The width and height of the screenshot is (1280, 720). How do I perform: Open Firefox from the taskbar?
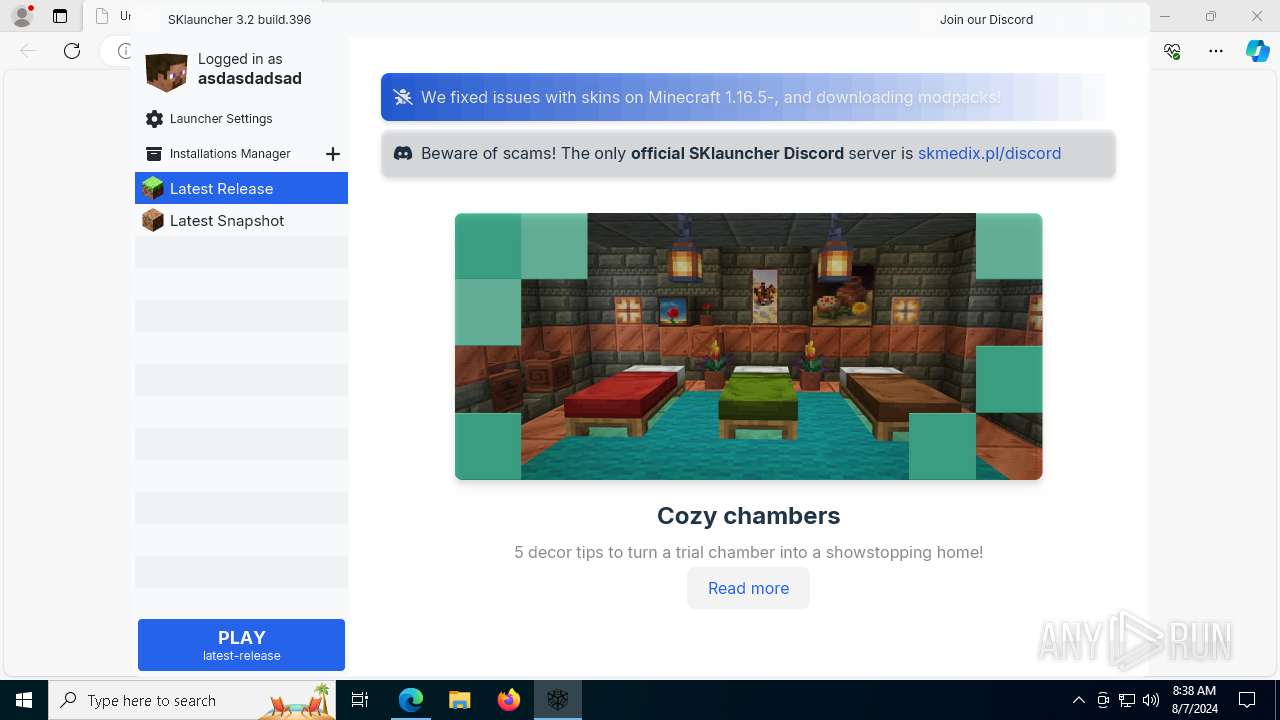pyautogui.click(x=509, y=700)
